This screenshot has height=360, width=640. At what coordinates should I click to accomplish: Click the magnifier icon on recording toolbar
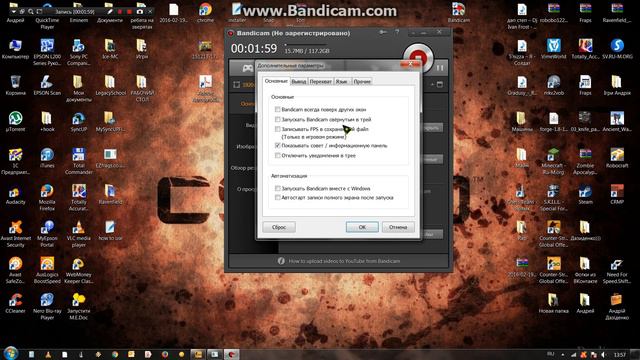point(31,12)
